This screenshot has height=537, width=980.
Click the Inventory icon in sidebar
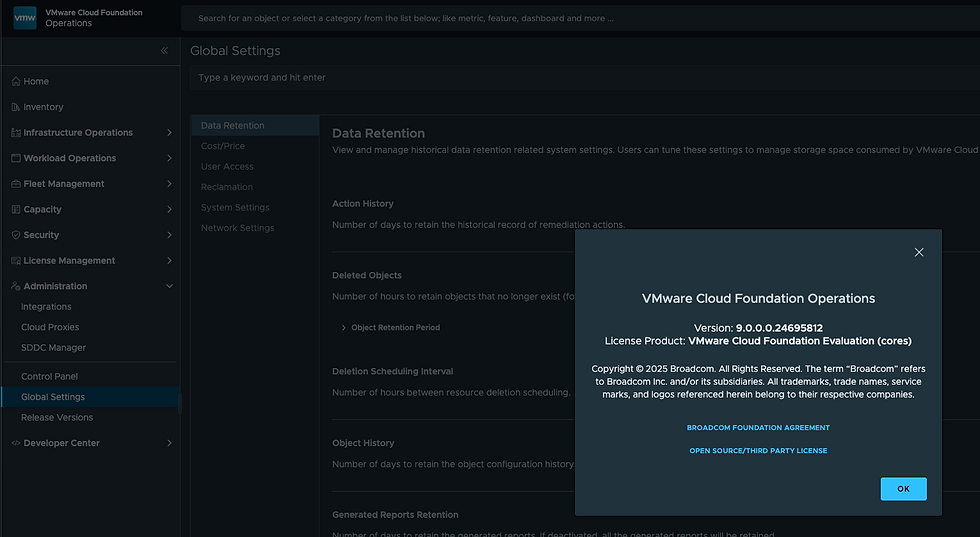[16, 107]
